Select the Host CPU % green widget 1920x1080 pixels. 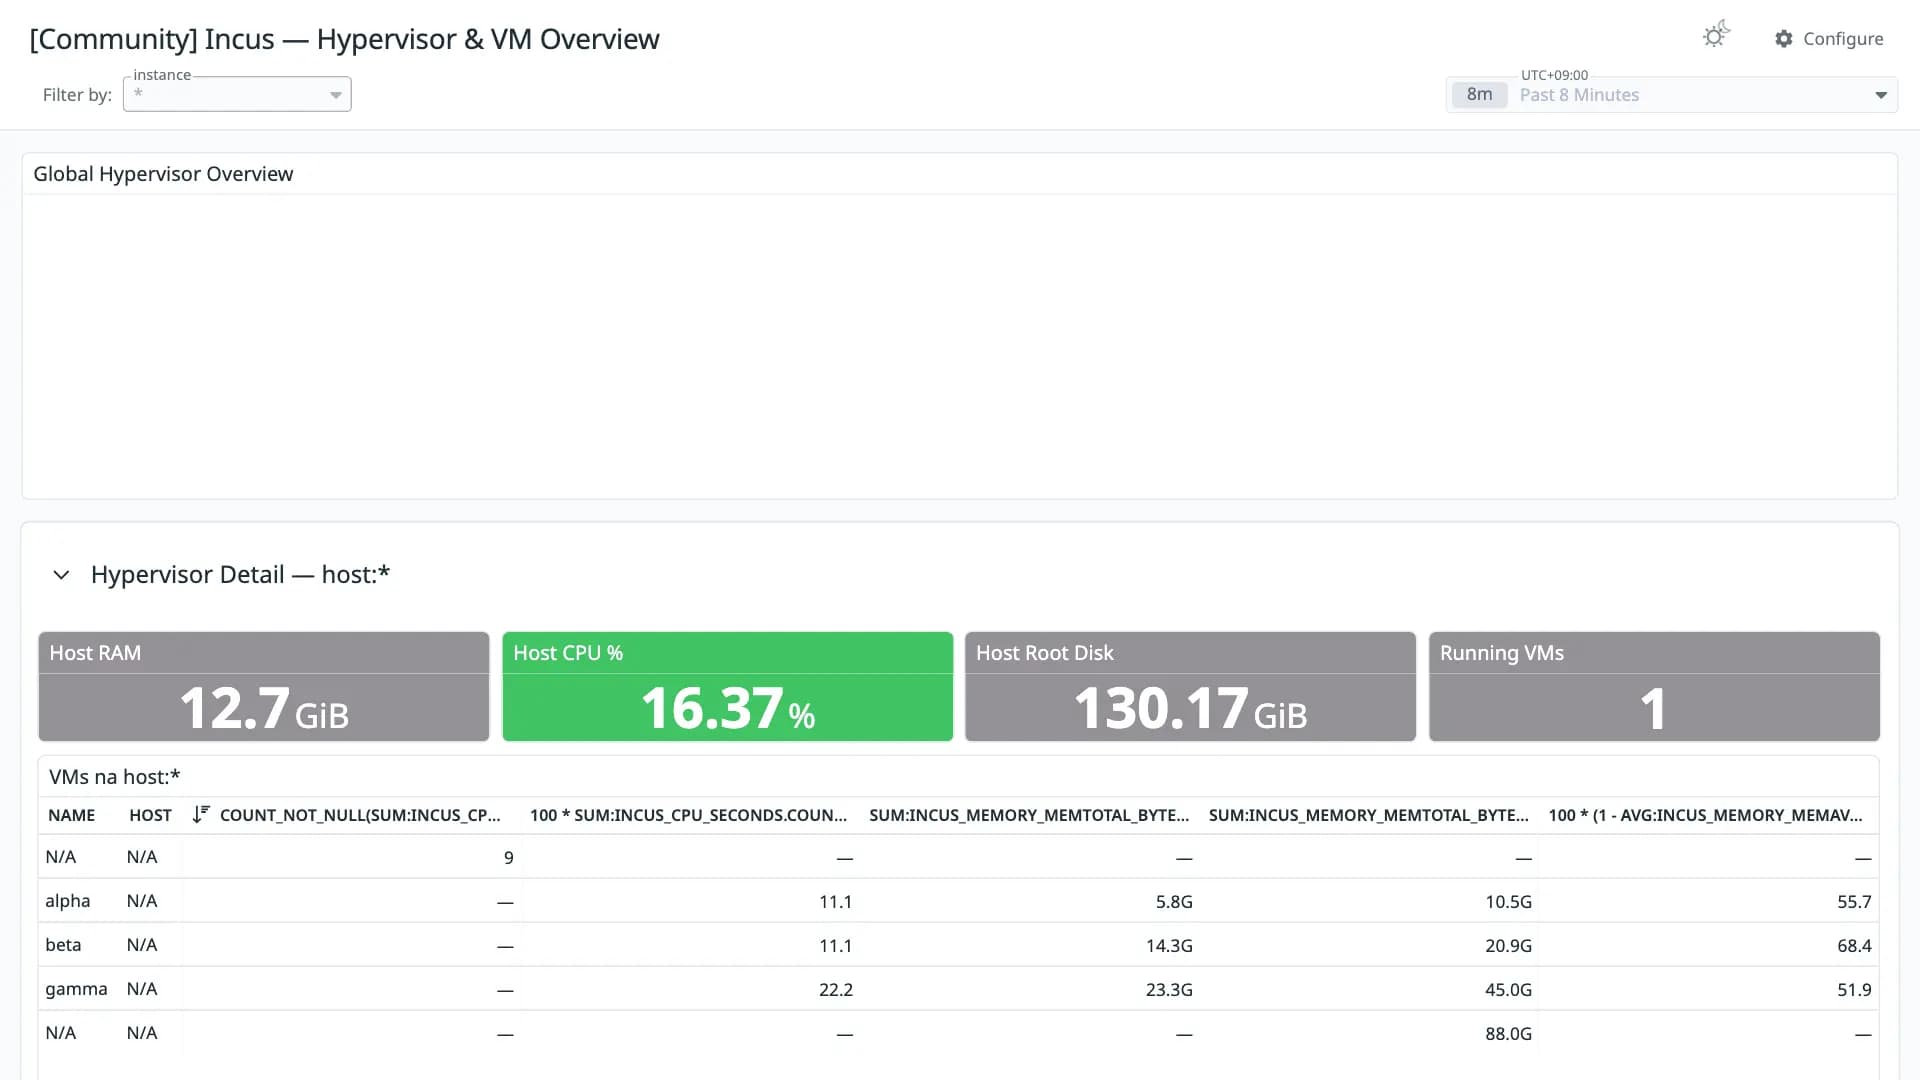tap(728, 686)
